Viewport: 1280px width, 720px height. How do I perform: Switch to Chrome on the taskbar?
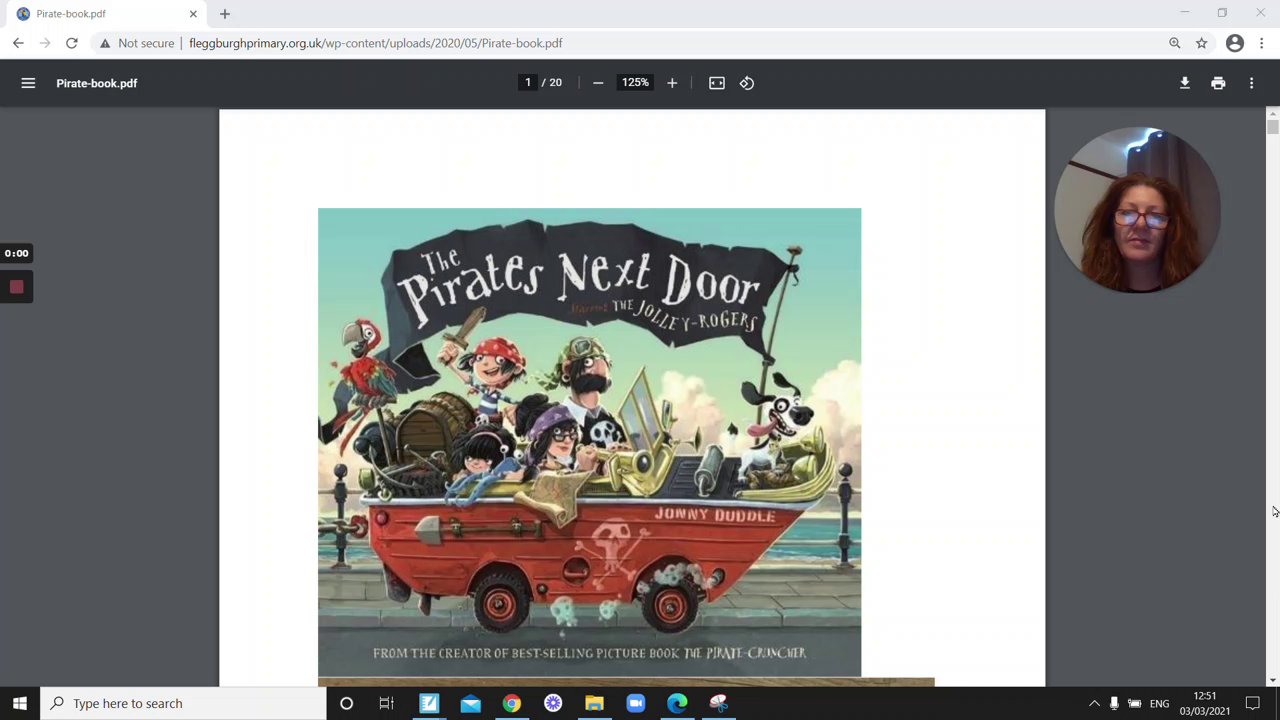coord(511,703)
